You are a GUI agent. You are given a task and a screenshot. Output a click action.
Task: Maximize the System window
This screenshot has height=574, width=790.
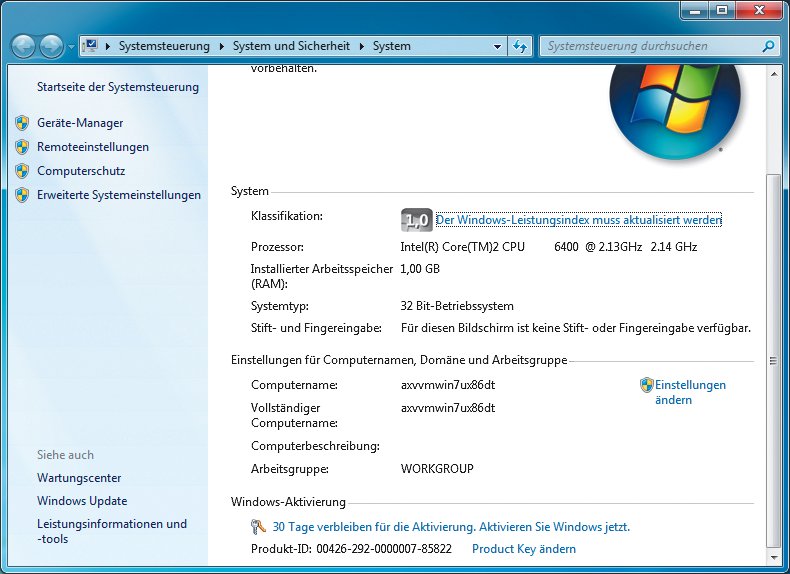[722, 10]
